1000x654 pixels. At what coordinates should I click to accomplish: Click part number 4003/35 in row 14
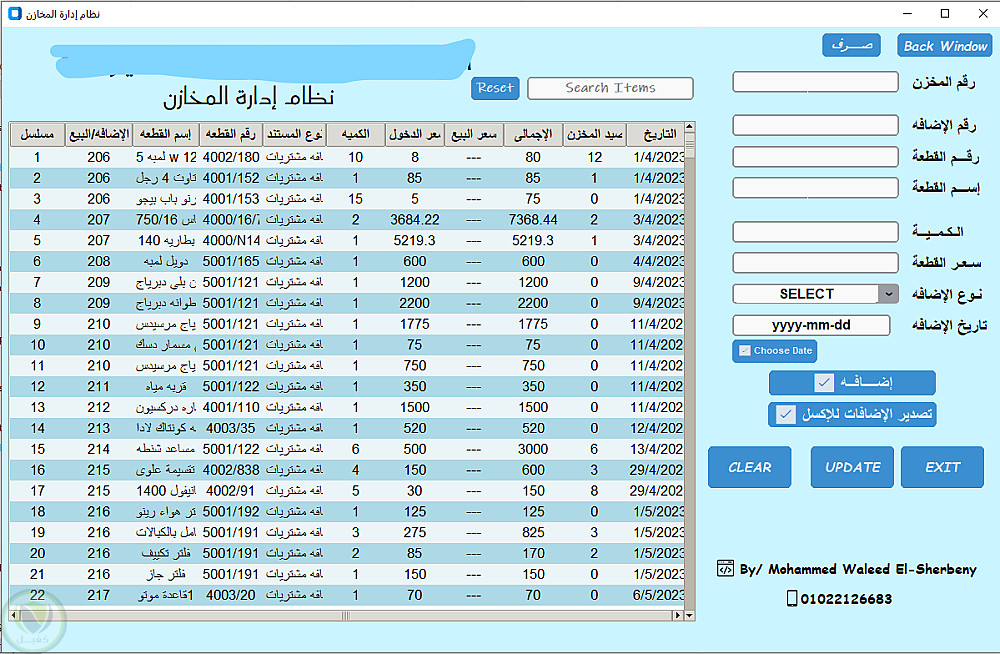tap(230, 428)
